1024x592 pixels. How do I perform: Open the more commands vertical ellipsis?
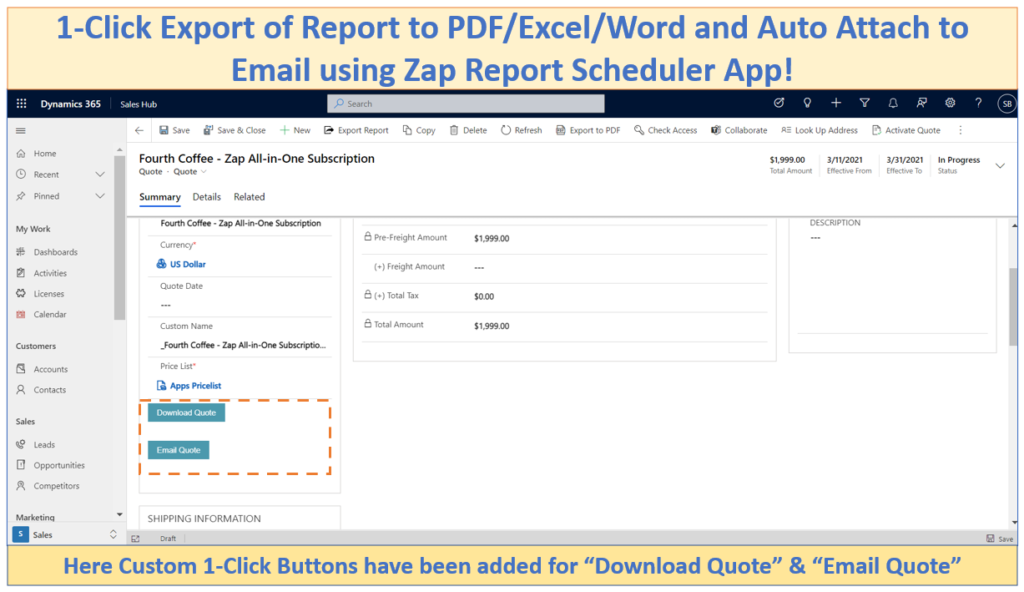coord(960,130)
